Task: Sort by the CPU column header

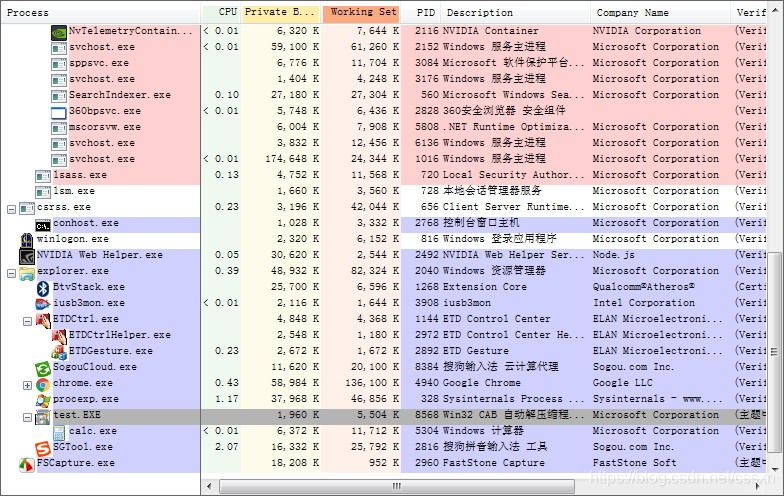Action: coord(222,13)
